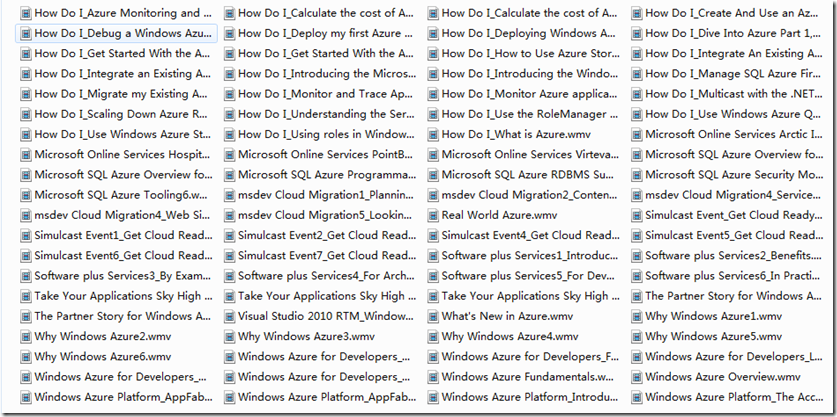Click the file icon of Why Windows Azure2.wmv
Screen dimensions: 837x417
coord(26,337)
